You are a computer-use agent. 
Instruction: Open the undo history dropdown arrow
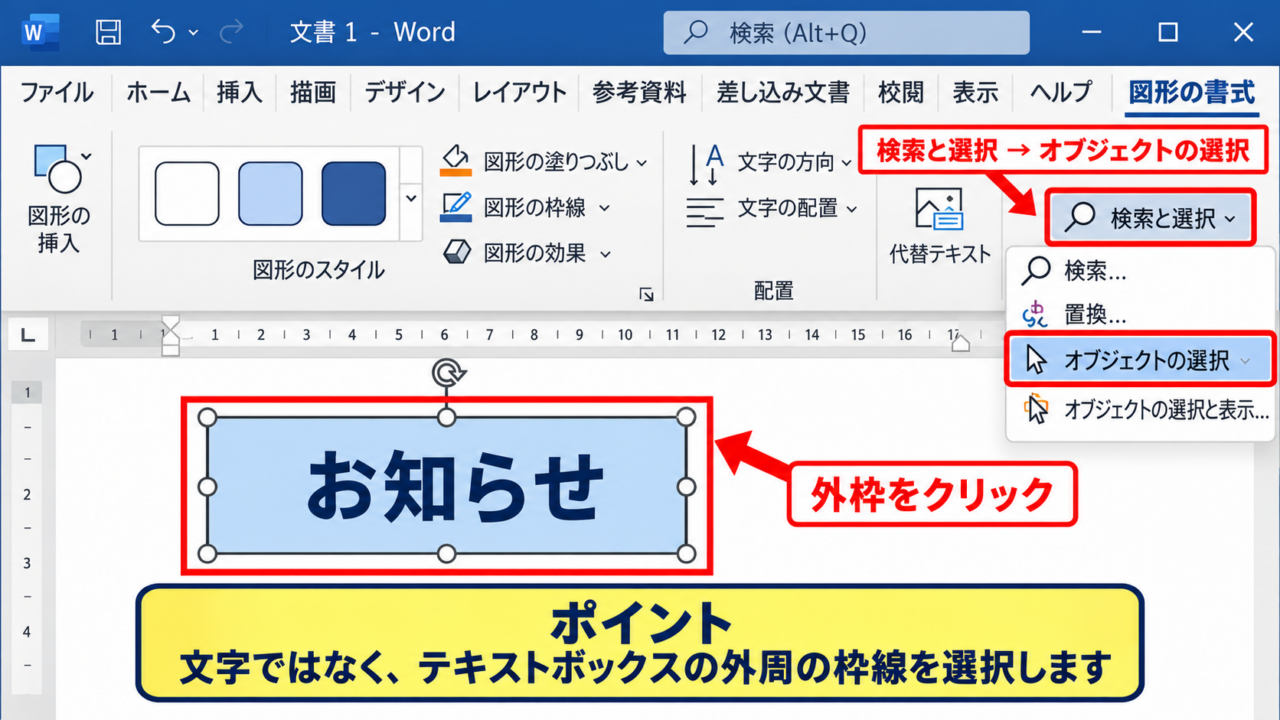[x=192, y=33]
